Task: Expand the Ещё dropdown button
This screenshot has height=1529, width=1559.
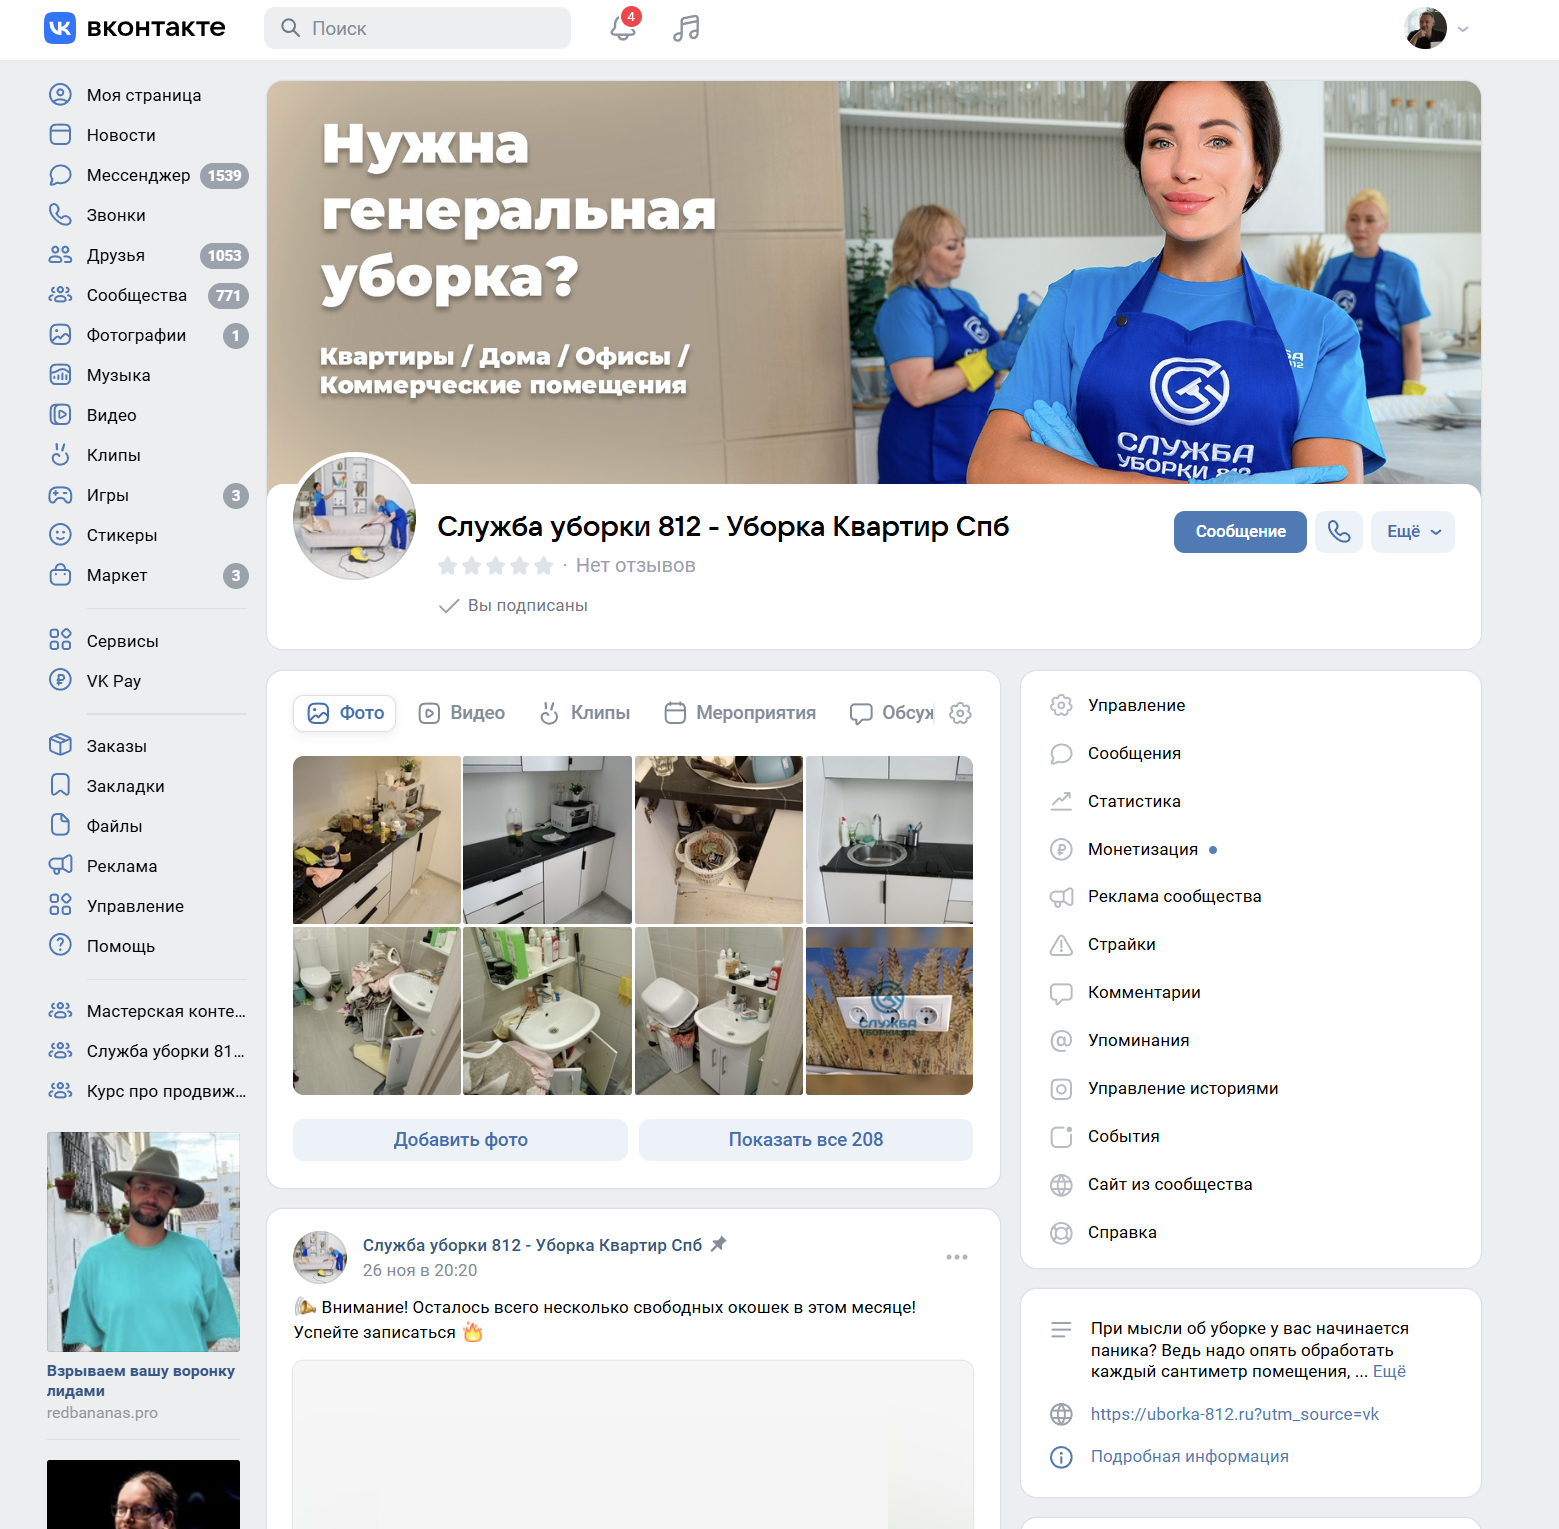Action: [1414, 532]
